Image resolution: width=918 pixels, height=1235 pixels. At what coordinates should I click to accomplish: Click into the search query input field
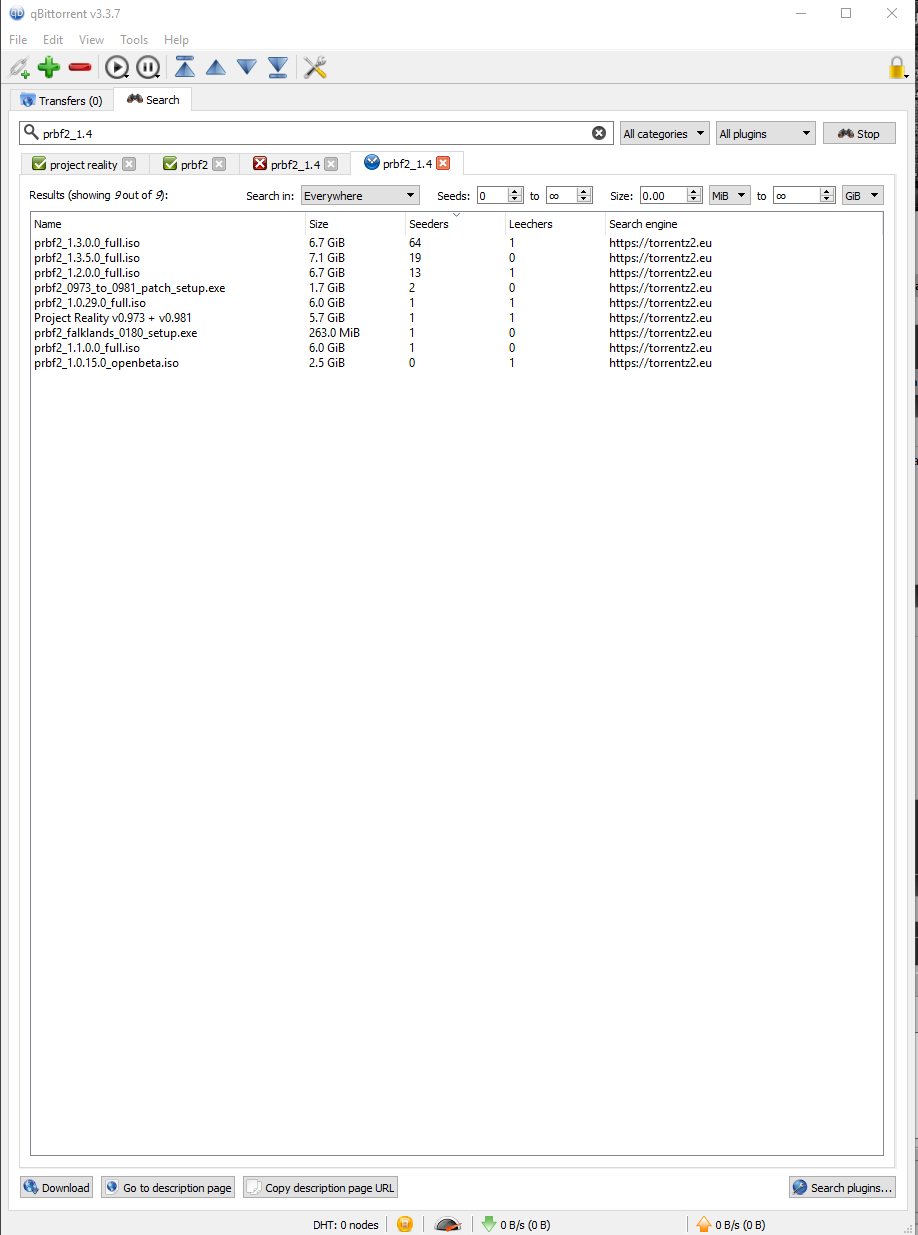(315, 133)
